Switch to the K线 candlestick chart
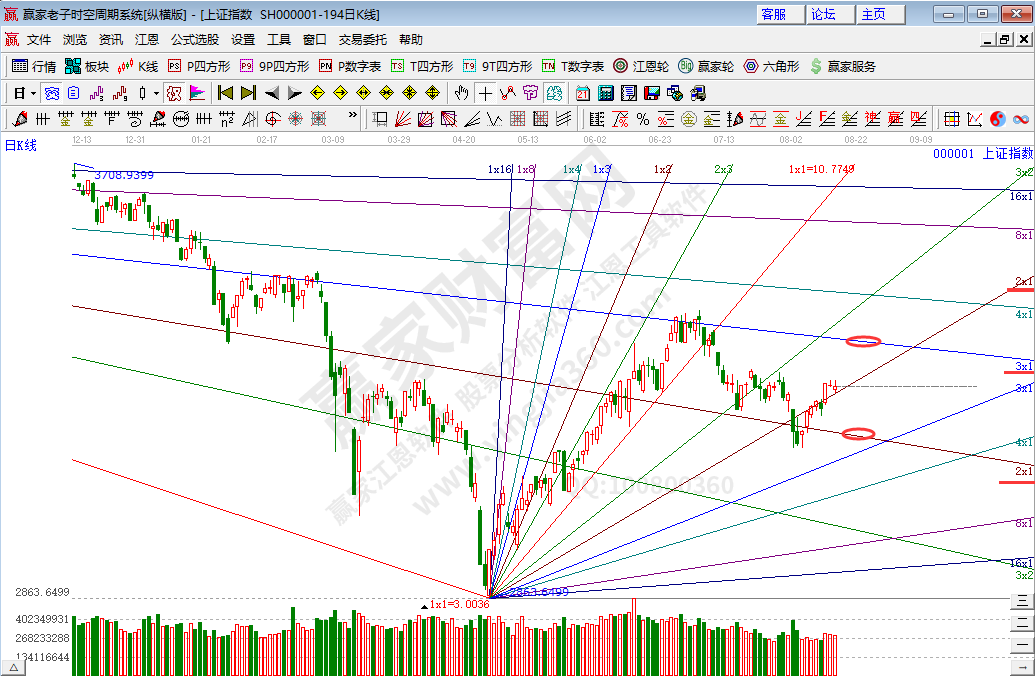The width and height of the screenshot is (1035, 676). [138, 66]
